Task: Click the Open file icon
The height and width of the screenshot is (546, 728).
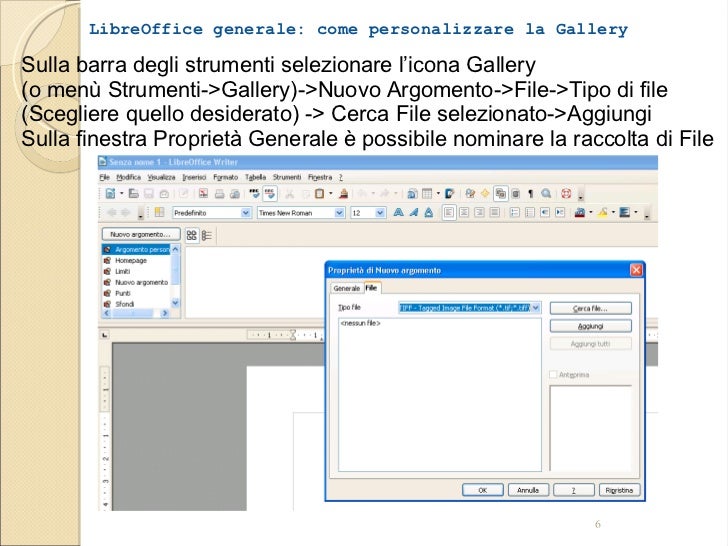Action: (134, 193)
